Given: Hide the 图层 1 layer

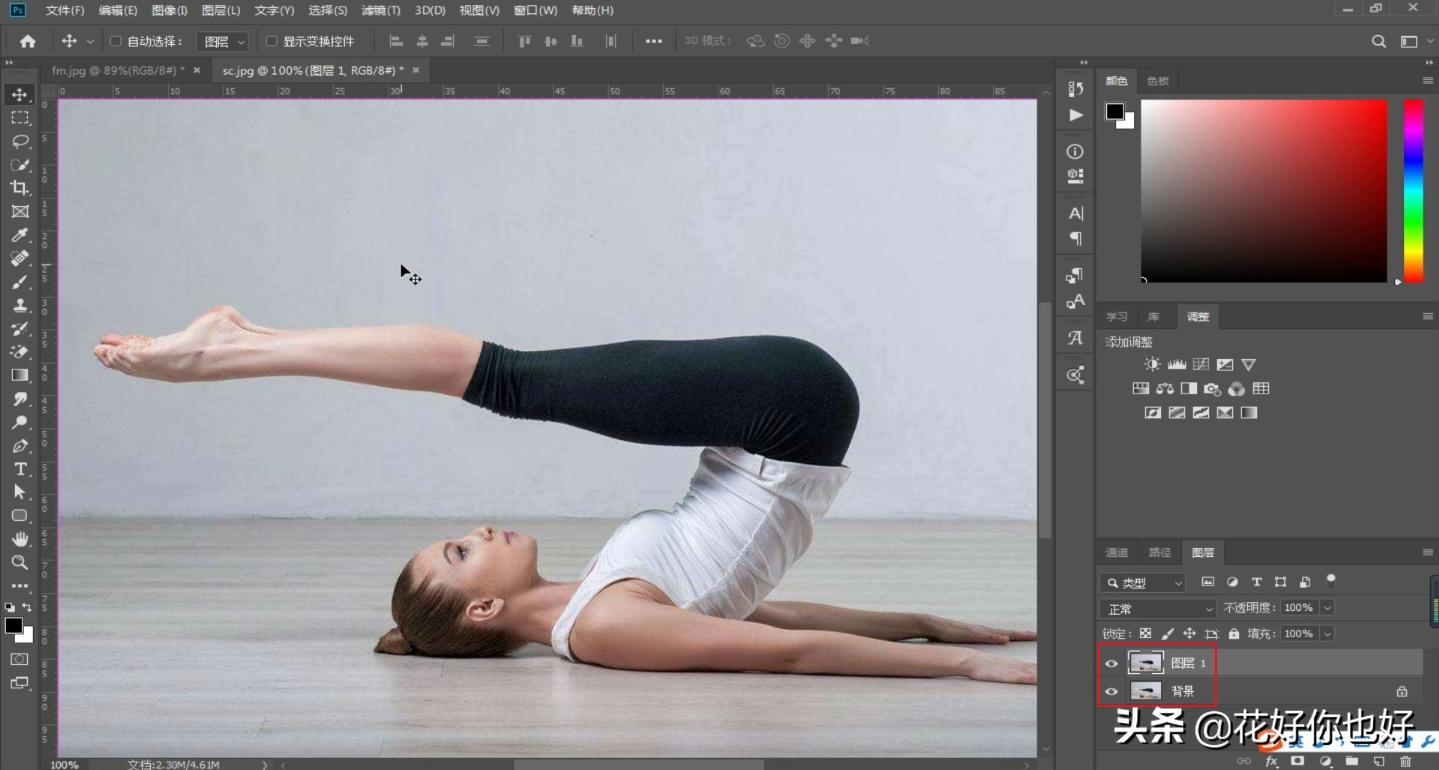Looking at the screenshot, I should 1111,663.
